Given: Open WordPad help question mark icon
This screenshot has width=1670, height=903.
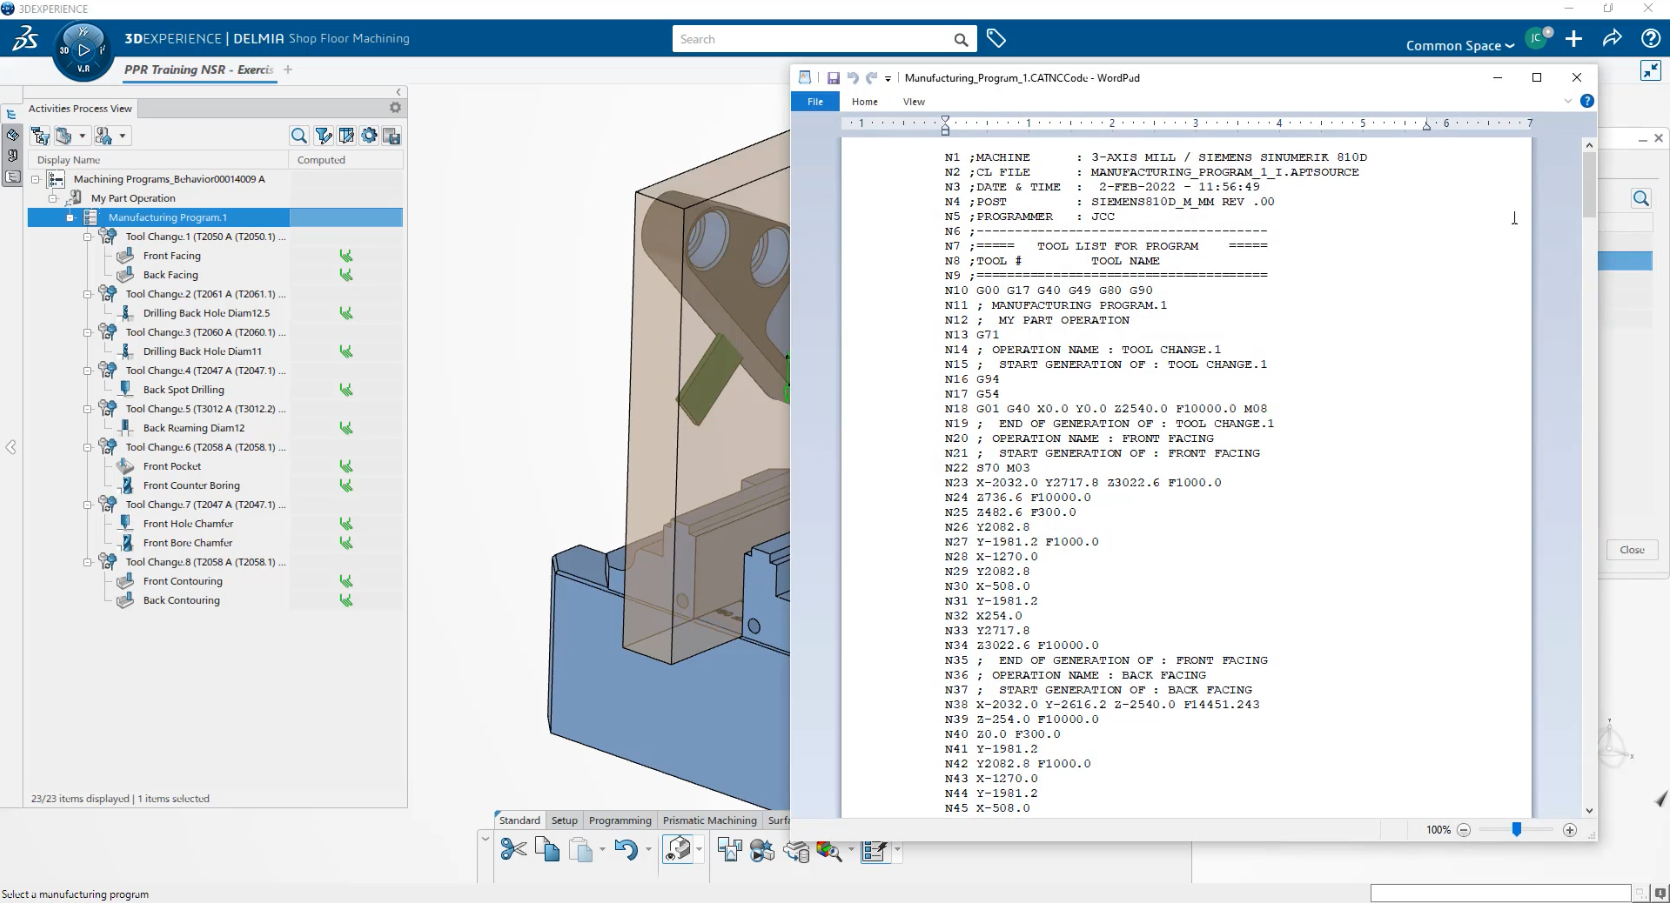Looking at the screenshot, I should click(1587, 101).
